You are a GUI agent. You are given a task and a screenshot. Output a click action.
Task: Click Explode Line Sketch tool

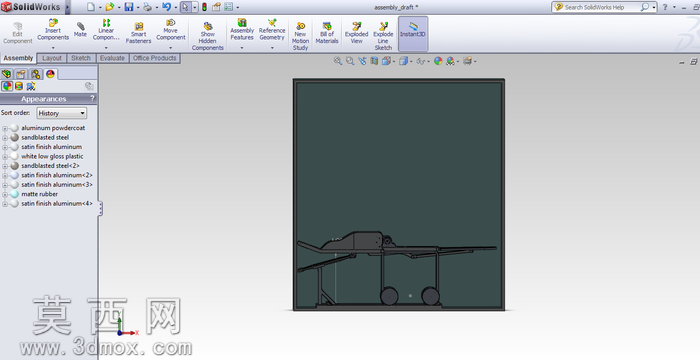tap(383, 37)
